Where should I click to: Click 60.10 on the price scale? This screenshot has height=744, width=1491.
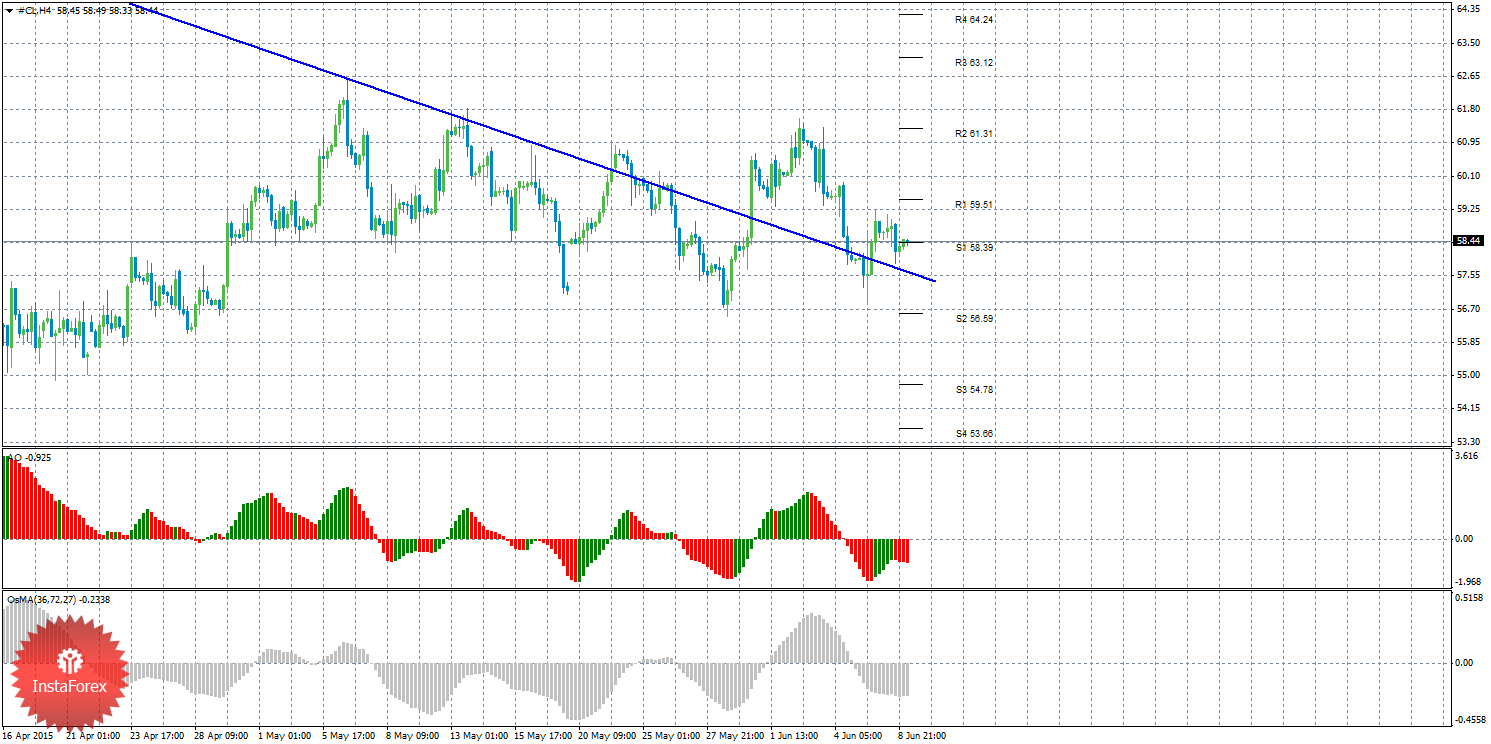[1469, 176]
